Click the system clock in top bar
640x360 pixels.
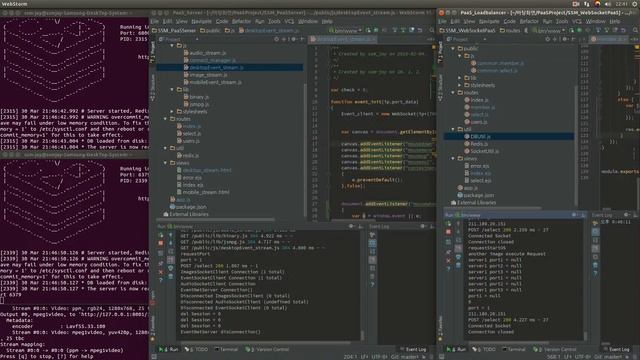622,4
